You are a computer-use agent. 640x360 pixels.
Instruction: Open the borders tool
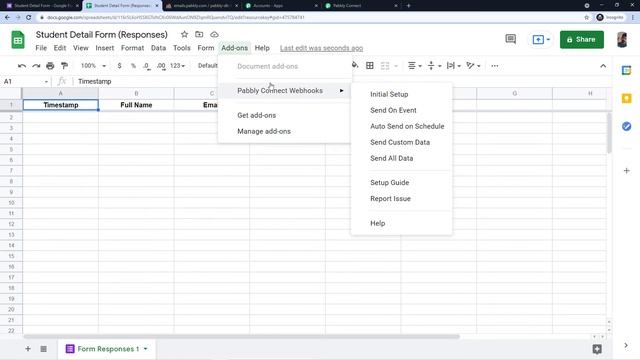point(370,66)
